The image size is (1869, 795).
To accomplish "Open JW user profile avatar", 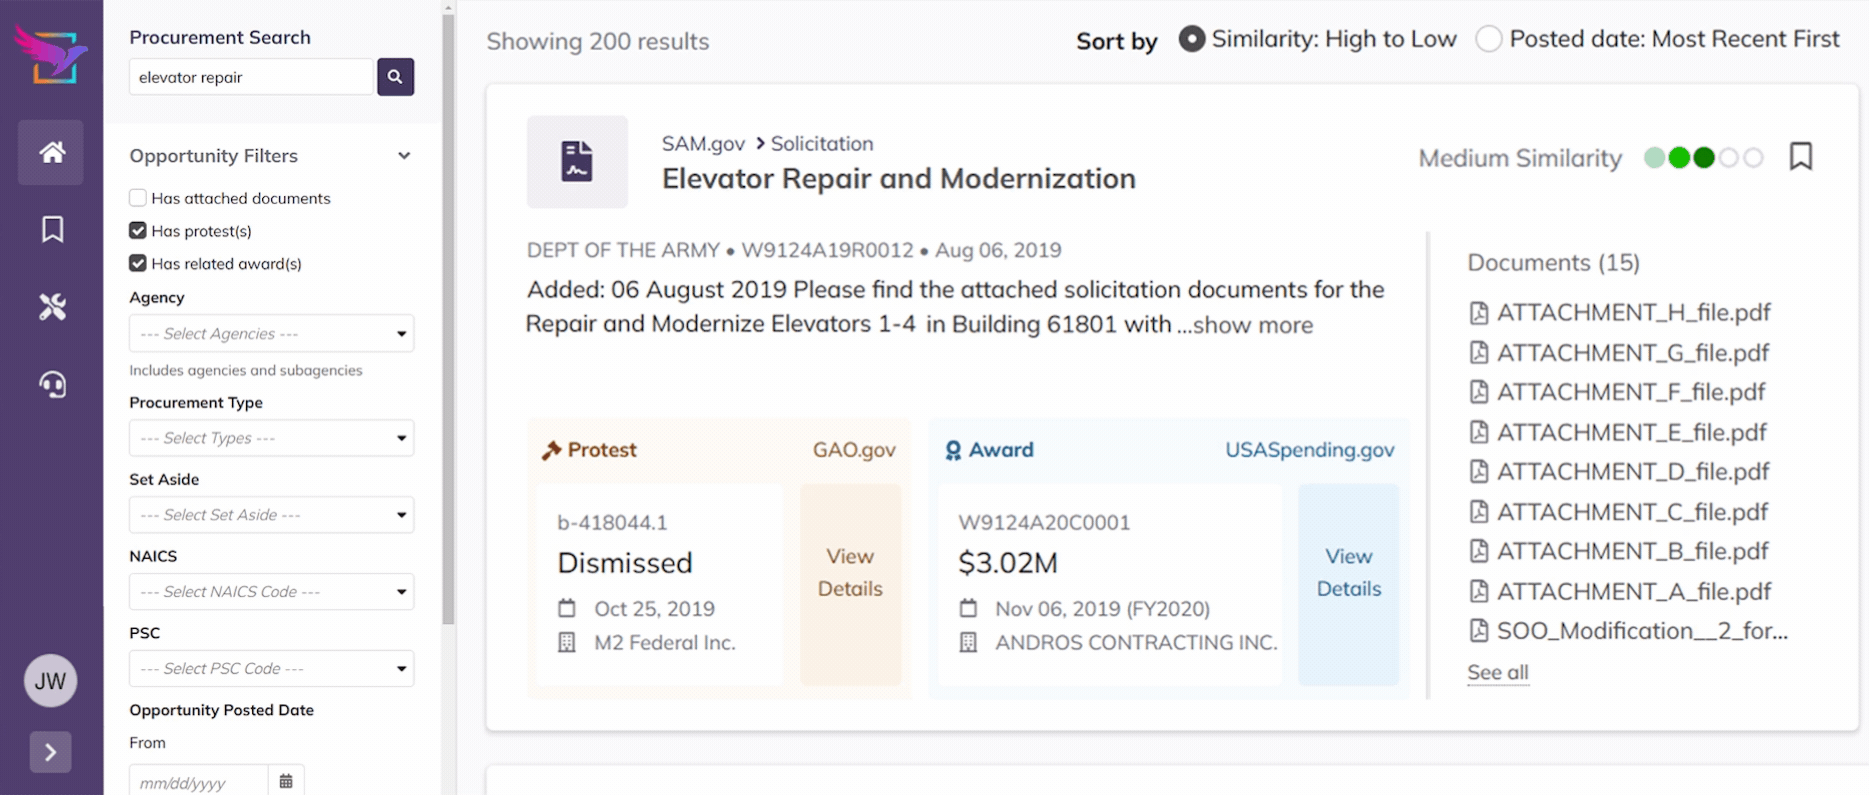I will (50, 681).
